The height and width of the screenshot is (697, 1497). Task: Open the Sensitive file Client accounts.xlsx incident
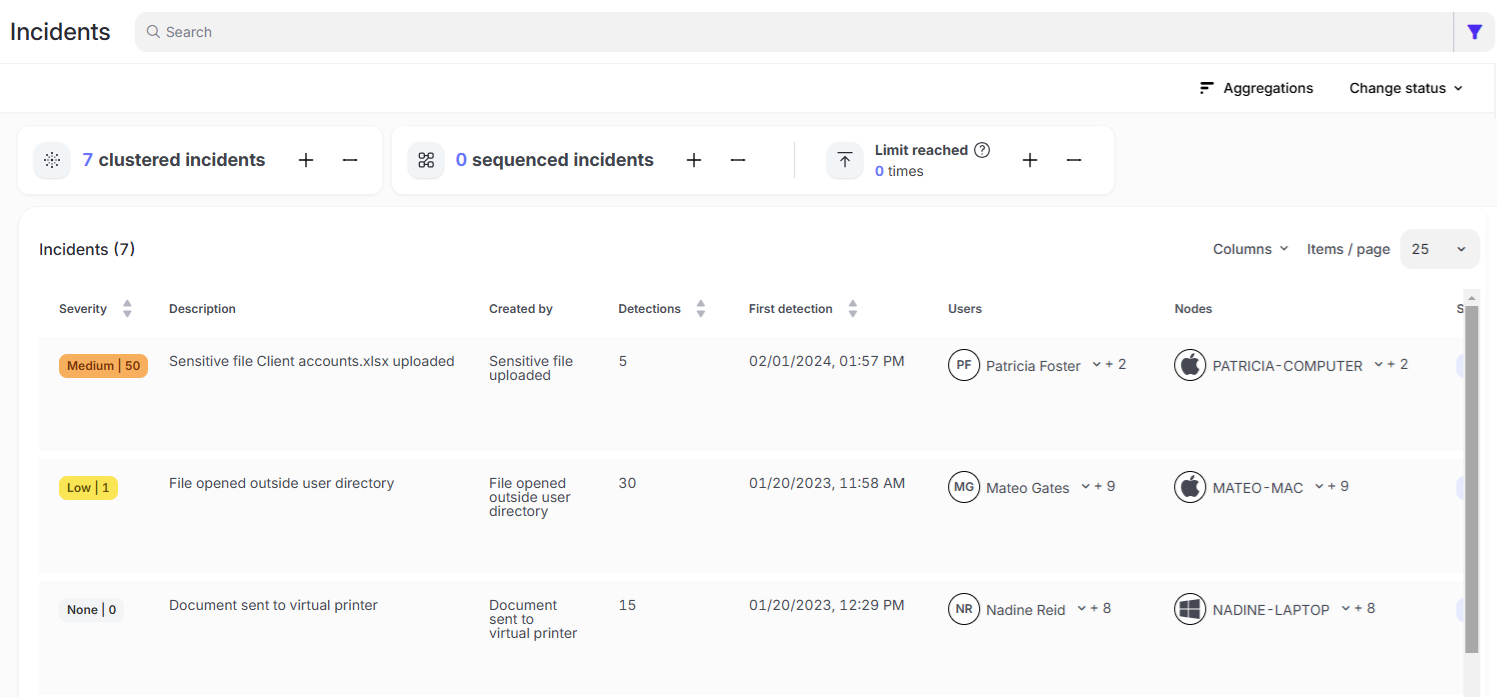311,361
